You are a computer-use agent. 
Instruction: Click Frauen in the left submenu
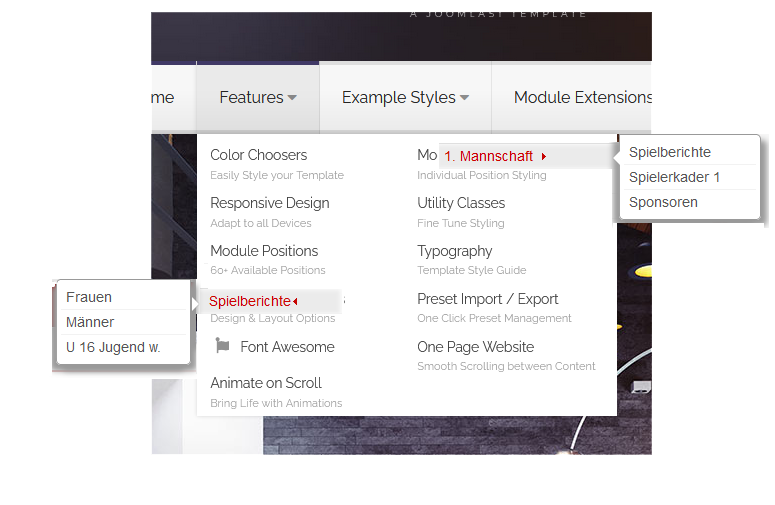(x=89, y=297)
